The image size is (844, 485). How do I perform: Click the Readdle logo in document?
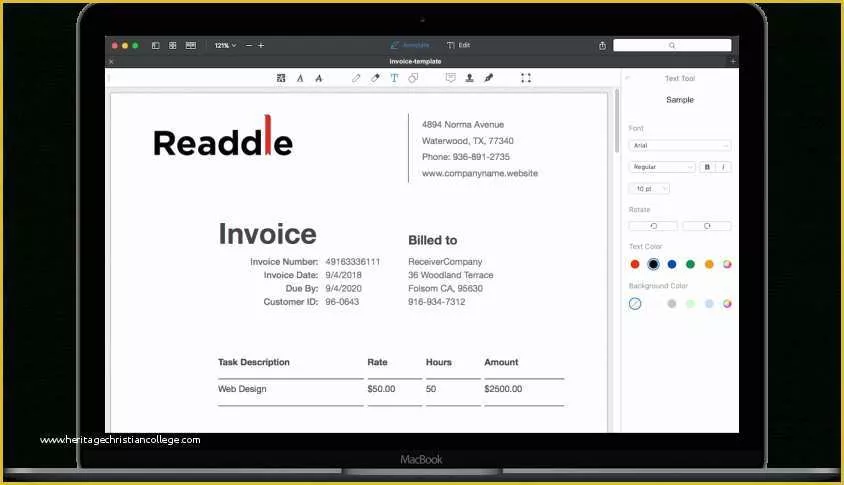click(x=223, y=137)
